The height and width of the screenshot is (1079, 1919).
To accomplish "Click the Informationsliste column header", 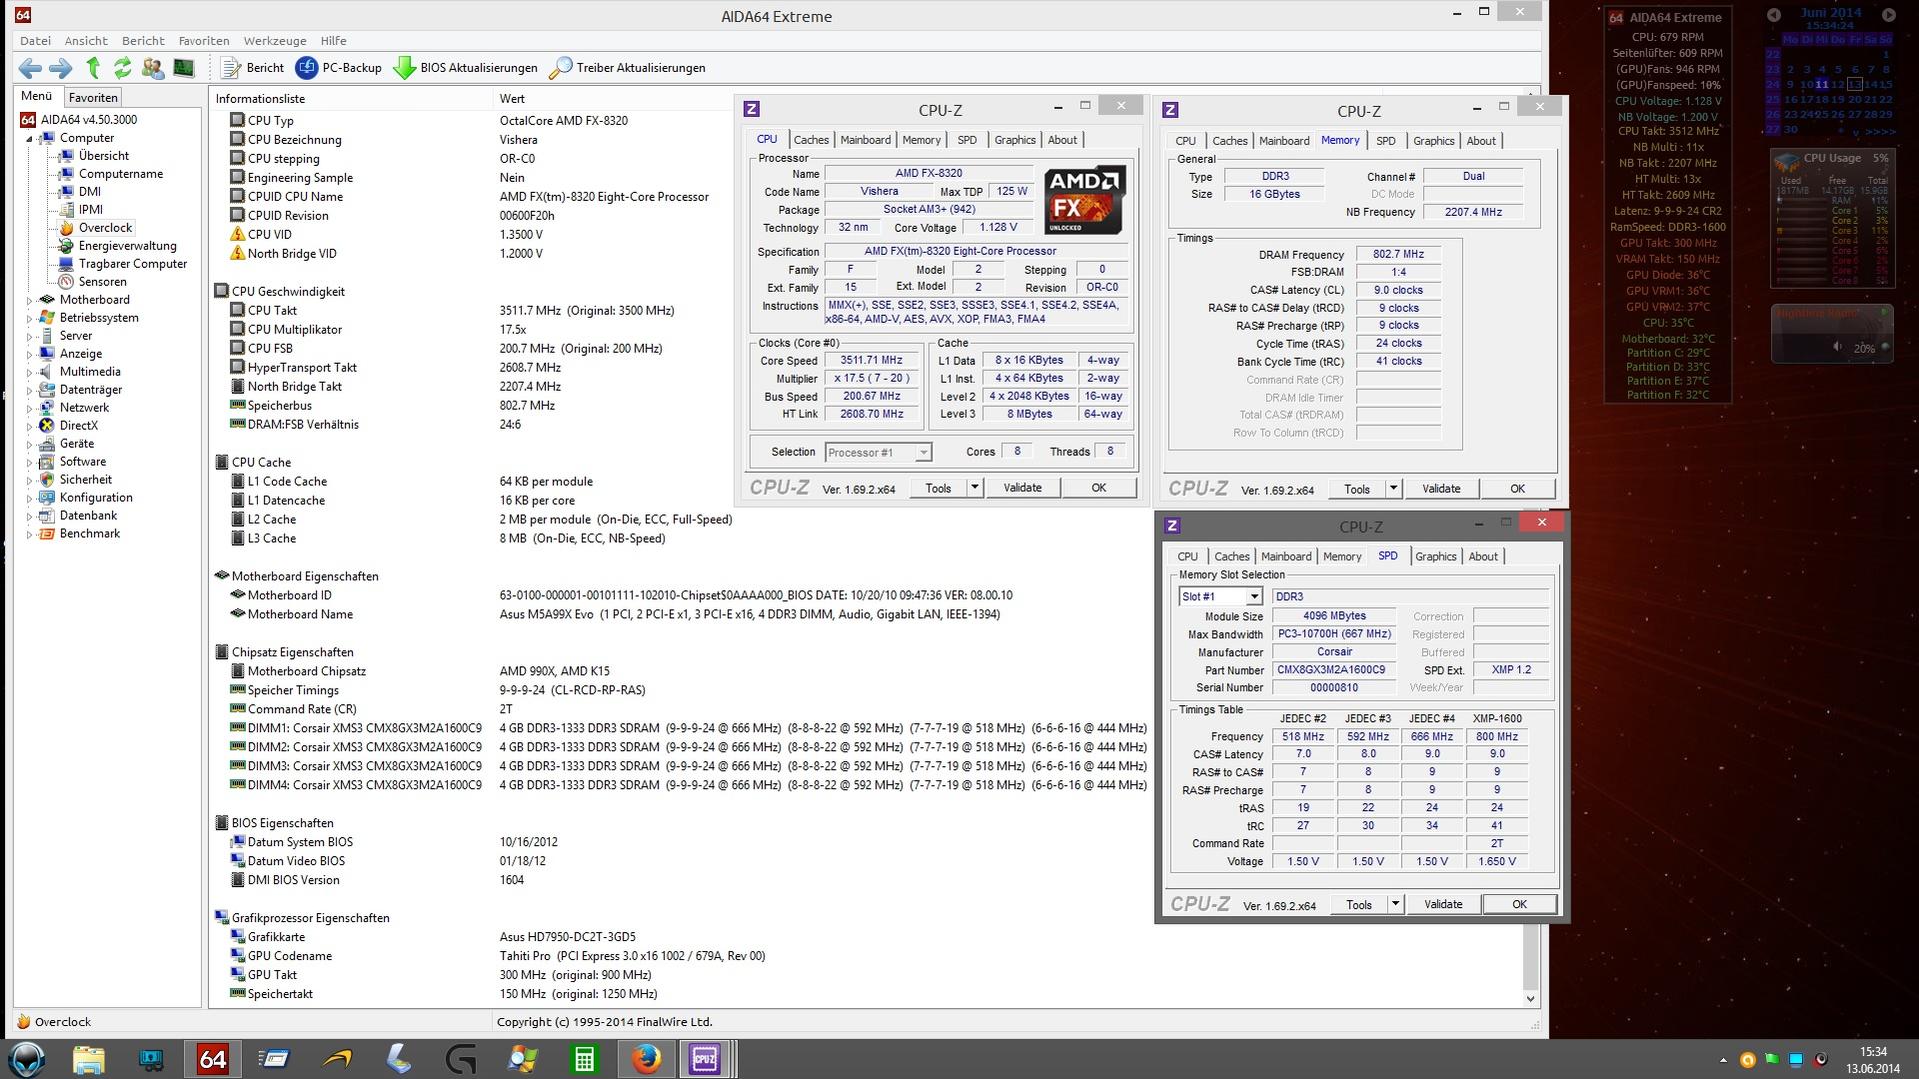I will [x=260, y=99].
